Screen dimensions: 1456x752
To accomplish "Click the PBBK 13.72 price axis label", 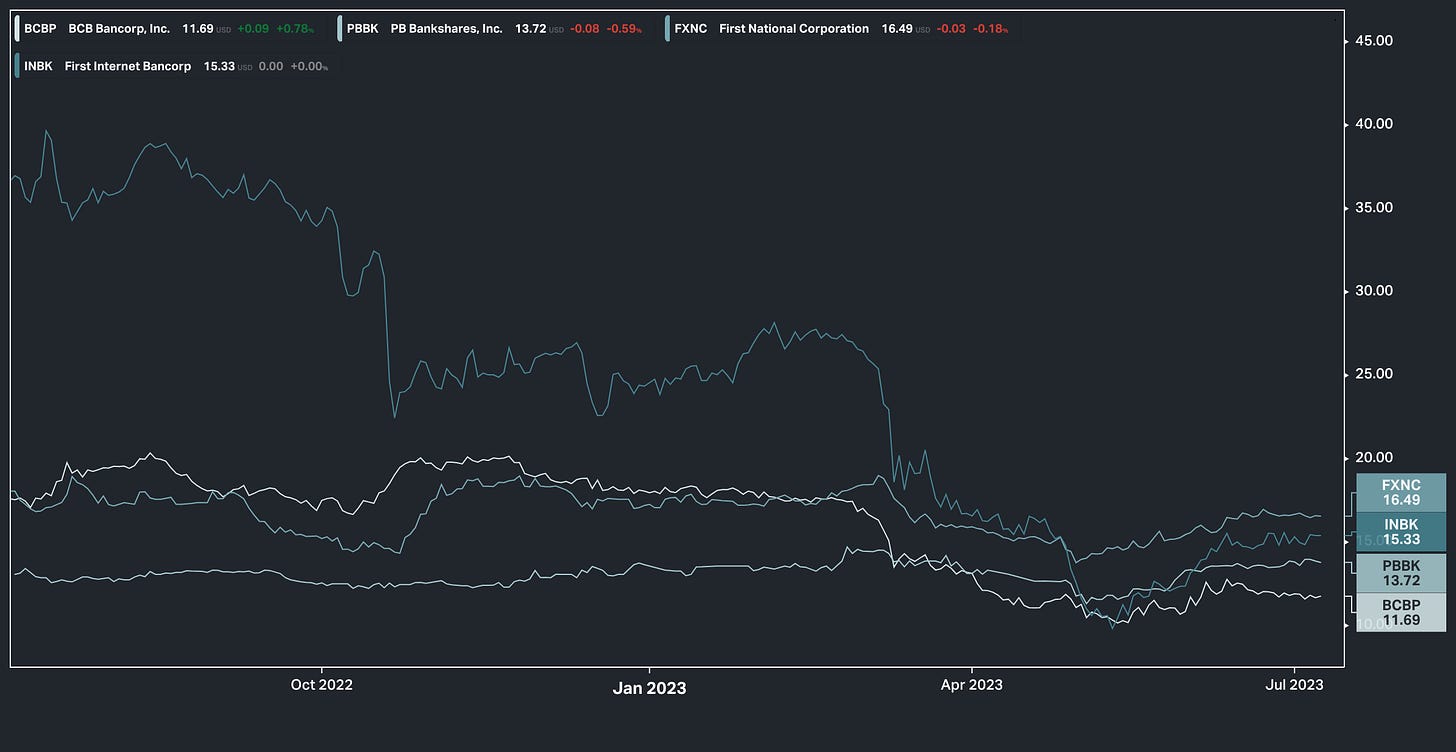I will point(1401,573).
